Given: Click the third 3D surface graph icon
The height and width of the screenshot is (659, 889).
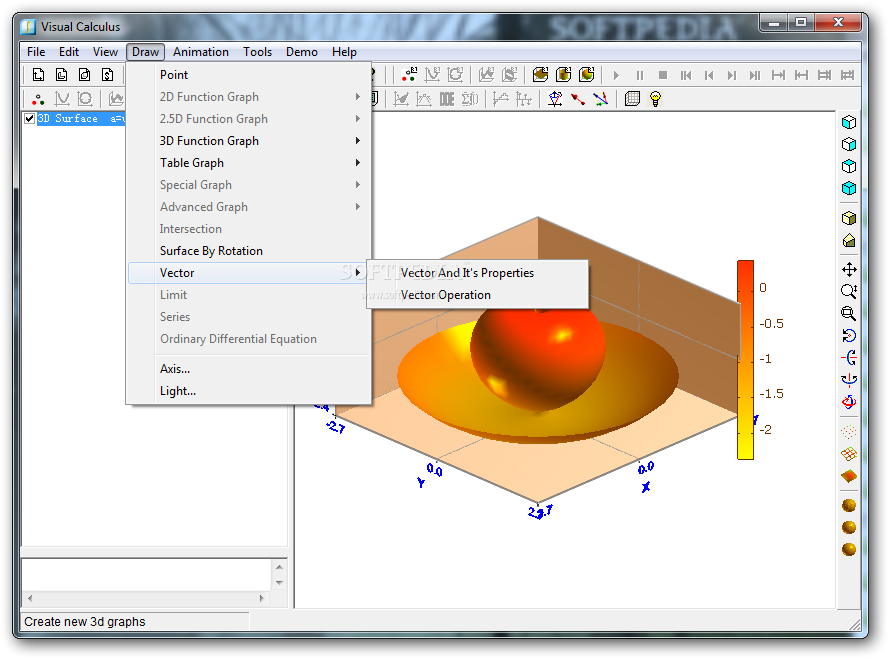Looking at the screenshot, I should click(x=587, y=75).
